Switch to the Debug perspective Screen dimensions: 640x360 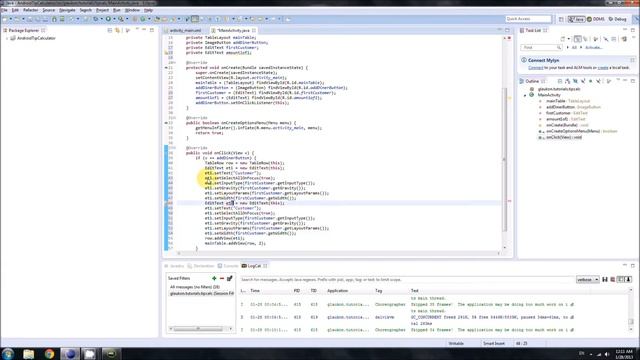[618, 19]
